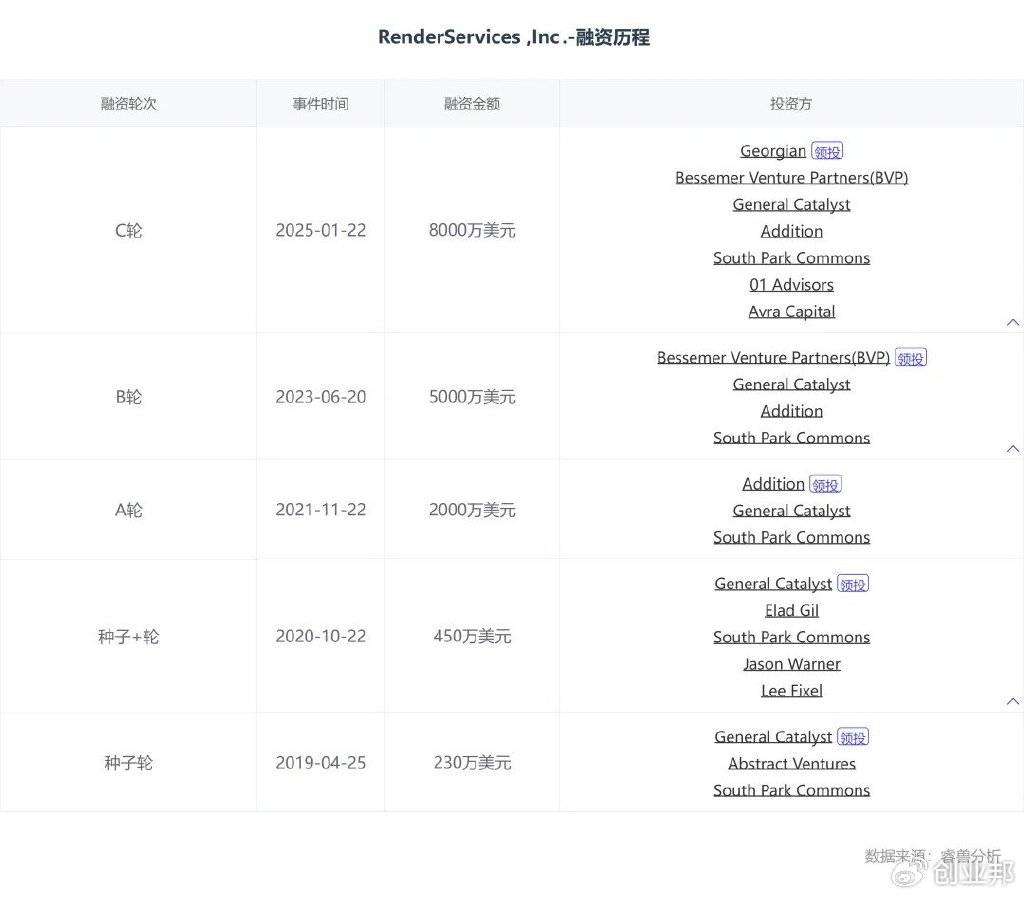1024x897 pixels.
Task: Open General Catalyst link in B轮 row
Action: click(792, 384)
